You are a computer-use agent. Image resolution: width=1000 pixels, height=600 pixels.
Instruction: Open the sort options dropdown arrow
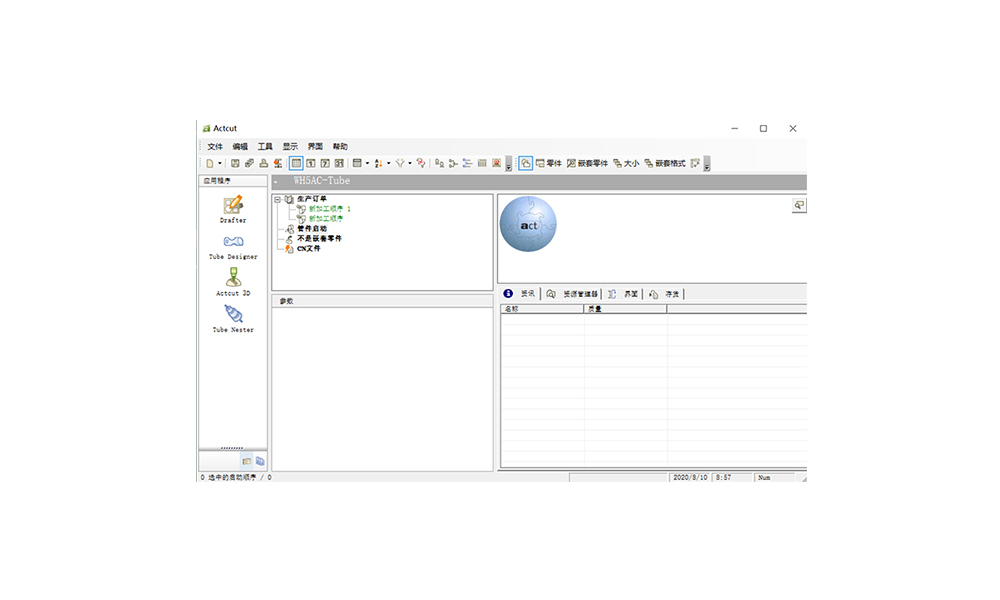pyautogui.click(x=388, y=163)
